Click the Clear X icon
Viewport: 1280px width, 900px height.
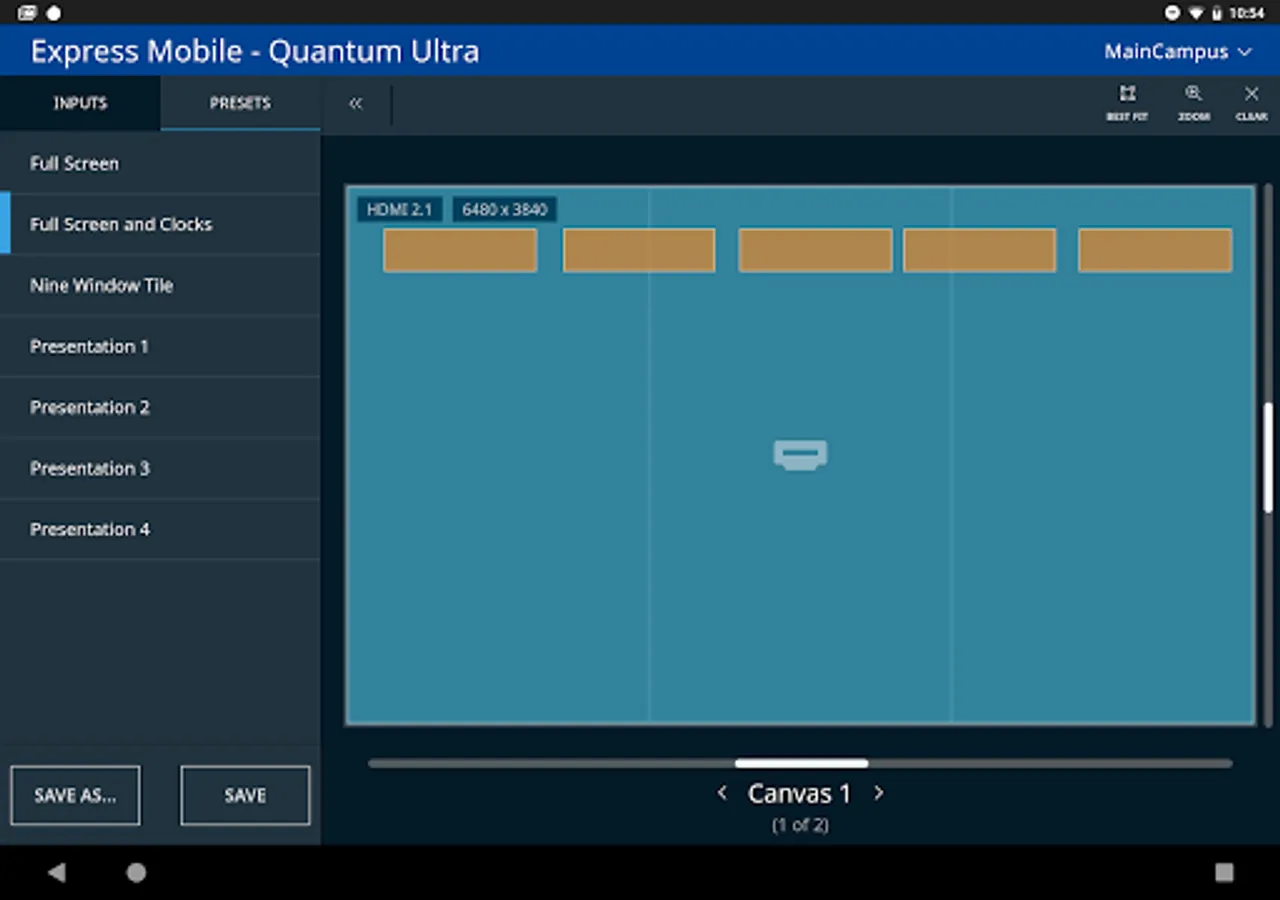click(1251, 94)
